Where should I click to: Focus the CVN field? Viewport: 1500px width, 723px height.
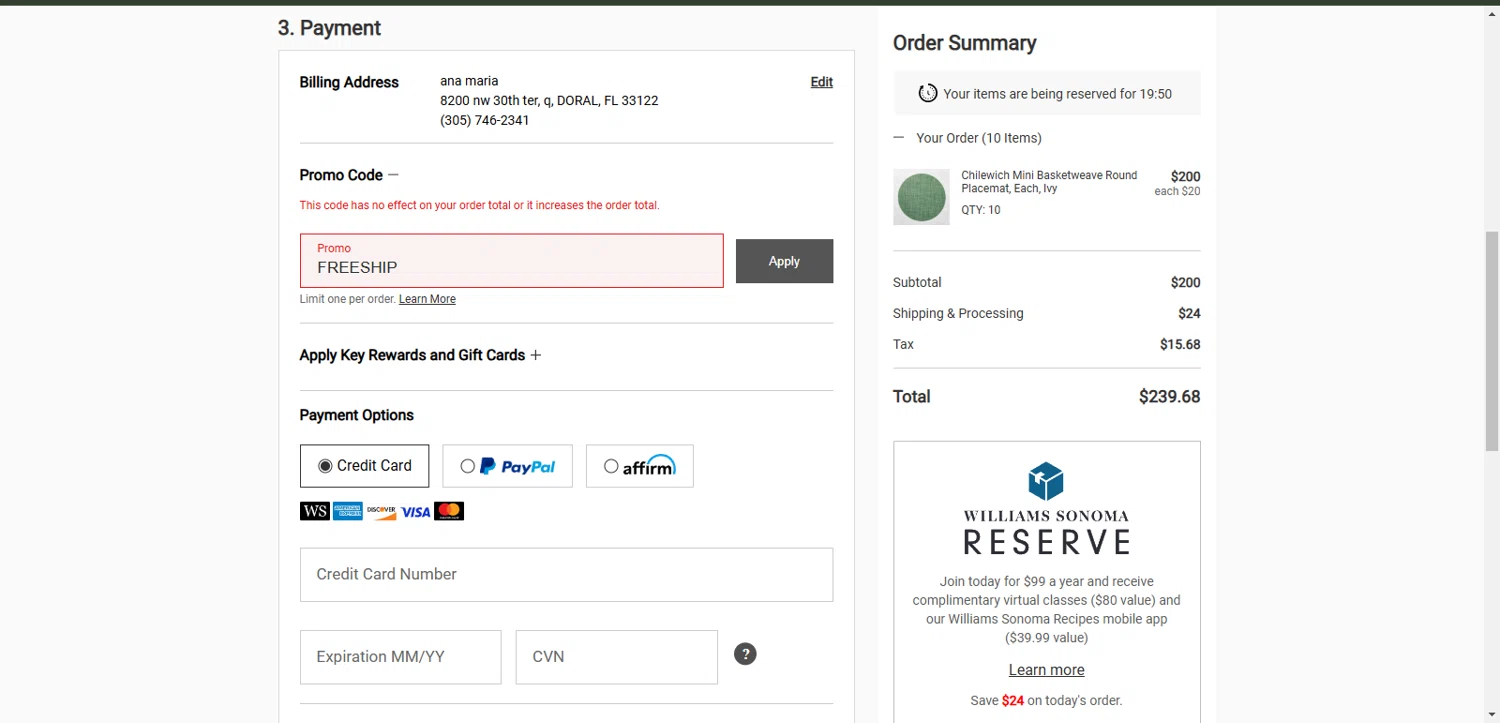pos(616,657)
